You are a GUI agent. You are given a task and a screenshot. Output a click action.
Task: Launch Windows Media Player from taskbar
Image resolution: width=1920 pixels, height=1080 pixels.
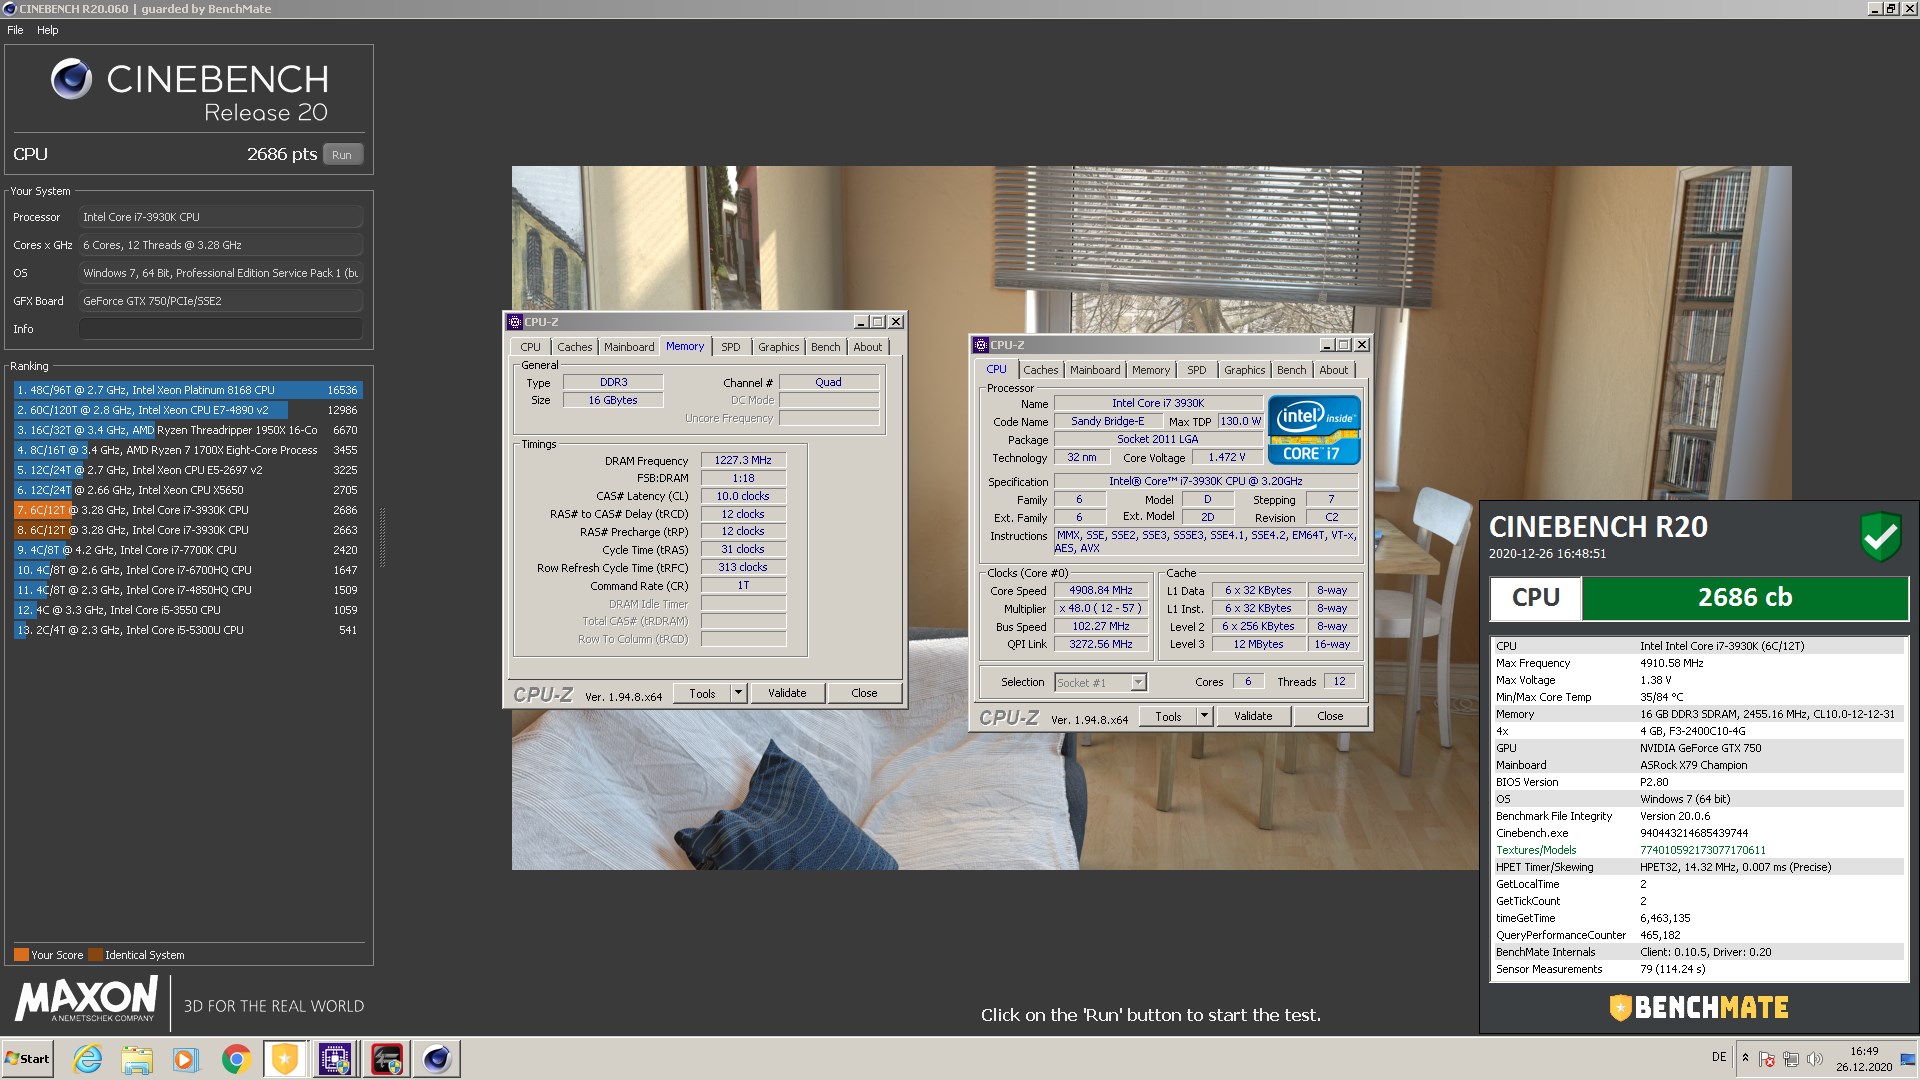click(x=186, y=1059)
